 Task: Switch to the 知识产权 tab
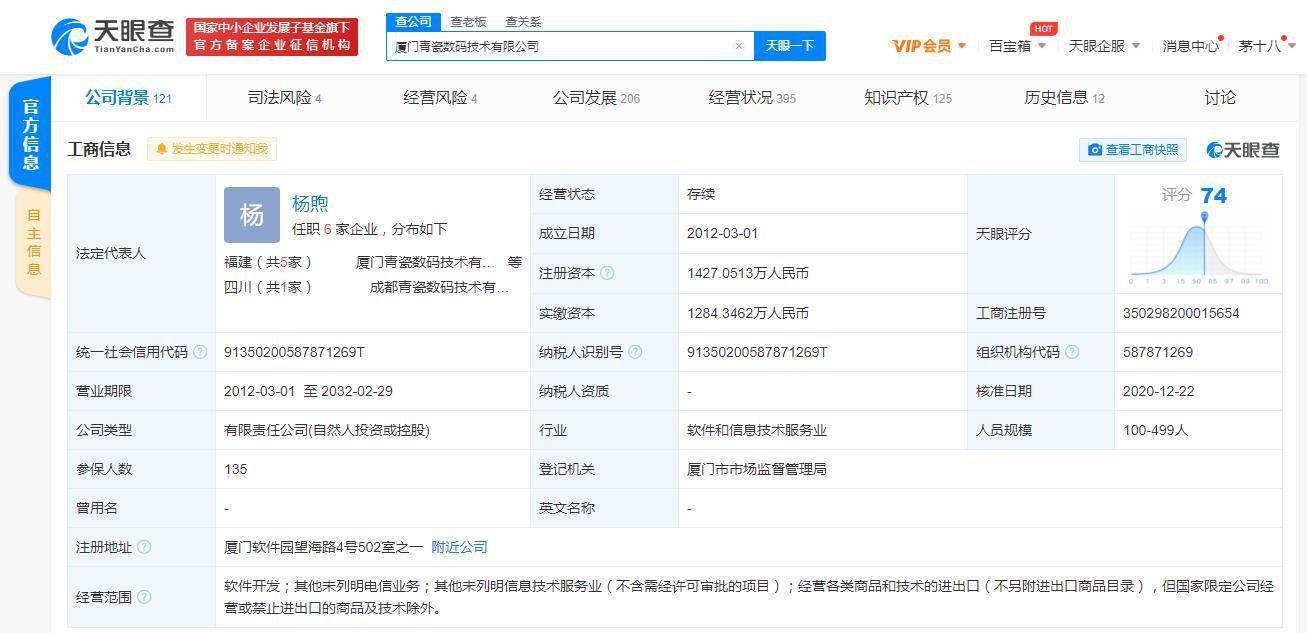908,98
